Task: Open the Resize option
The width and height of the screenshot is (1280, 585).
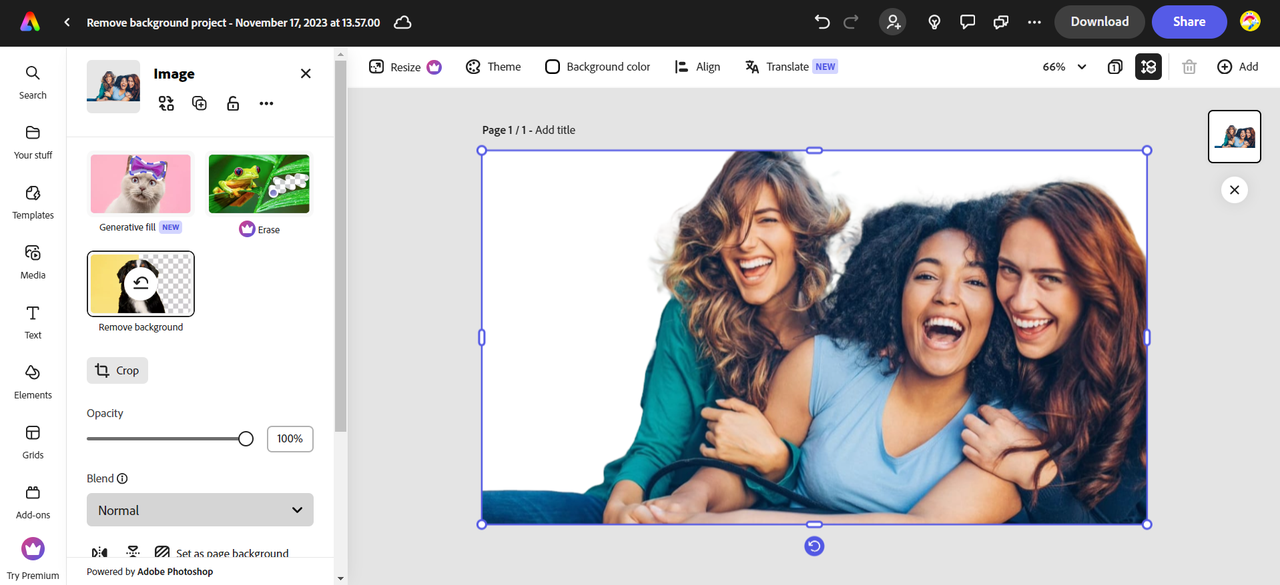Action: (404, 67)
